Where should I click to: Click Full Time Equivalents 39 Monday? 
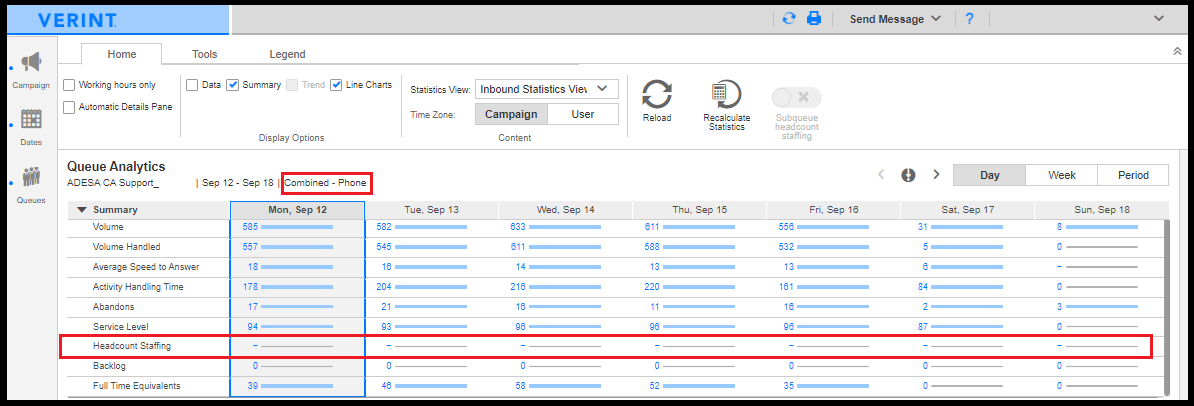coord(253,385)
